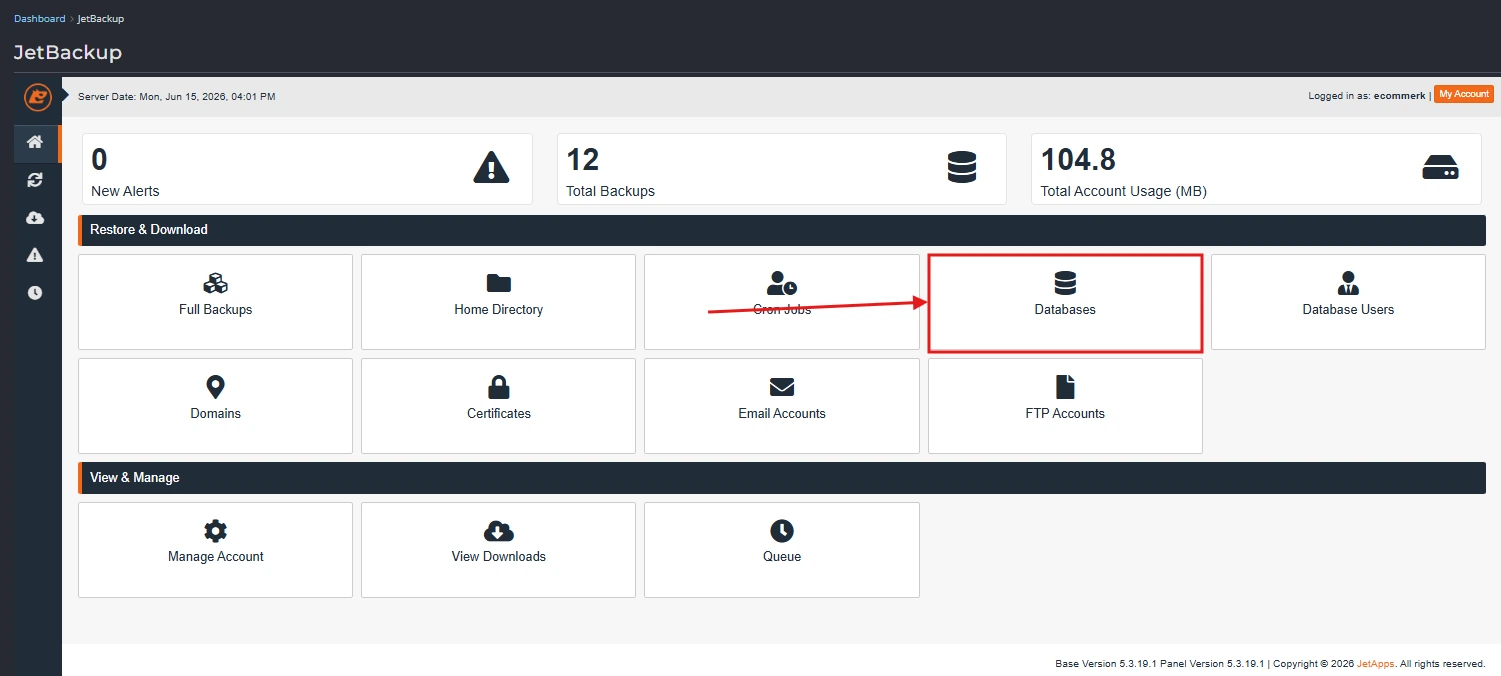1501x676 pixels.
Task: Click the Email Accounts envelope icon
Action: tap(782, 387)
